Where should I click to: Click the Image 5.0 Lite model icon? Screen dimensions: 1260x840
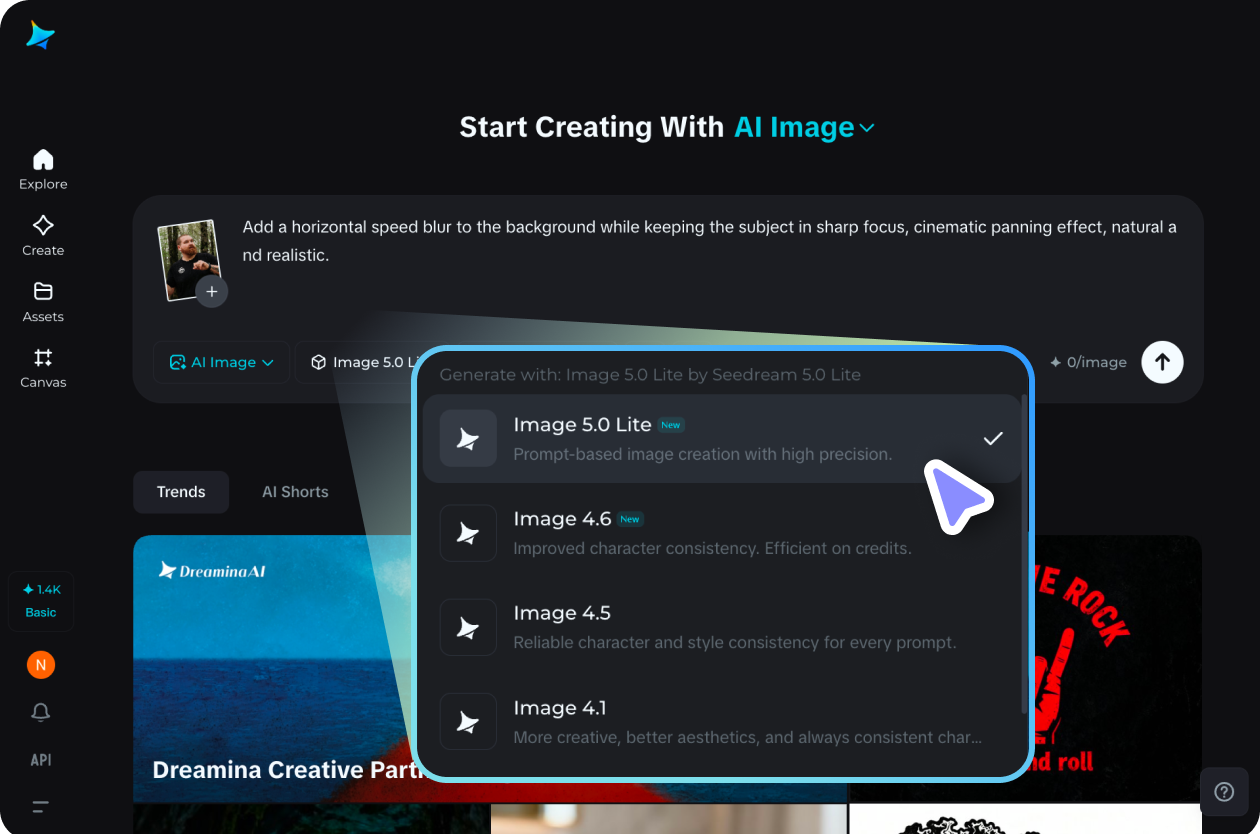(468, 438)
